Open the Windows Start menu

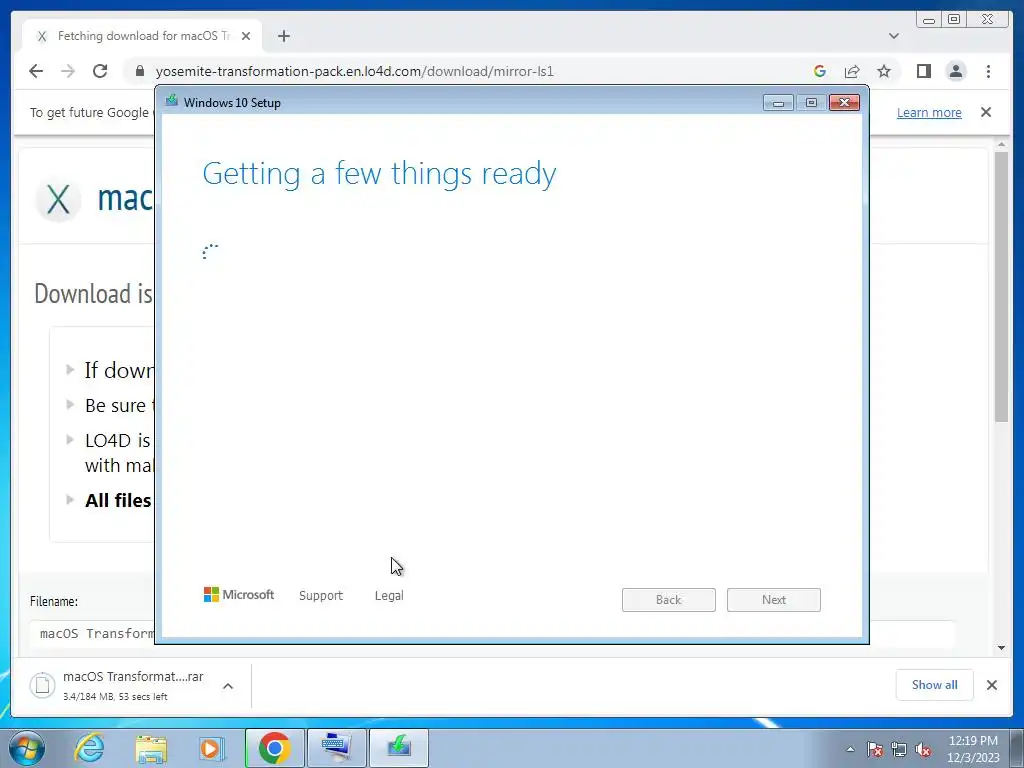click(x=27, y=748)
